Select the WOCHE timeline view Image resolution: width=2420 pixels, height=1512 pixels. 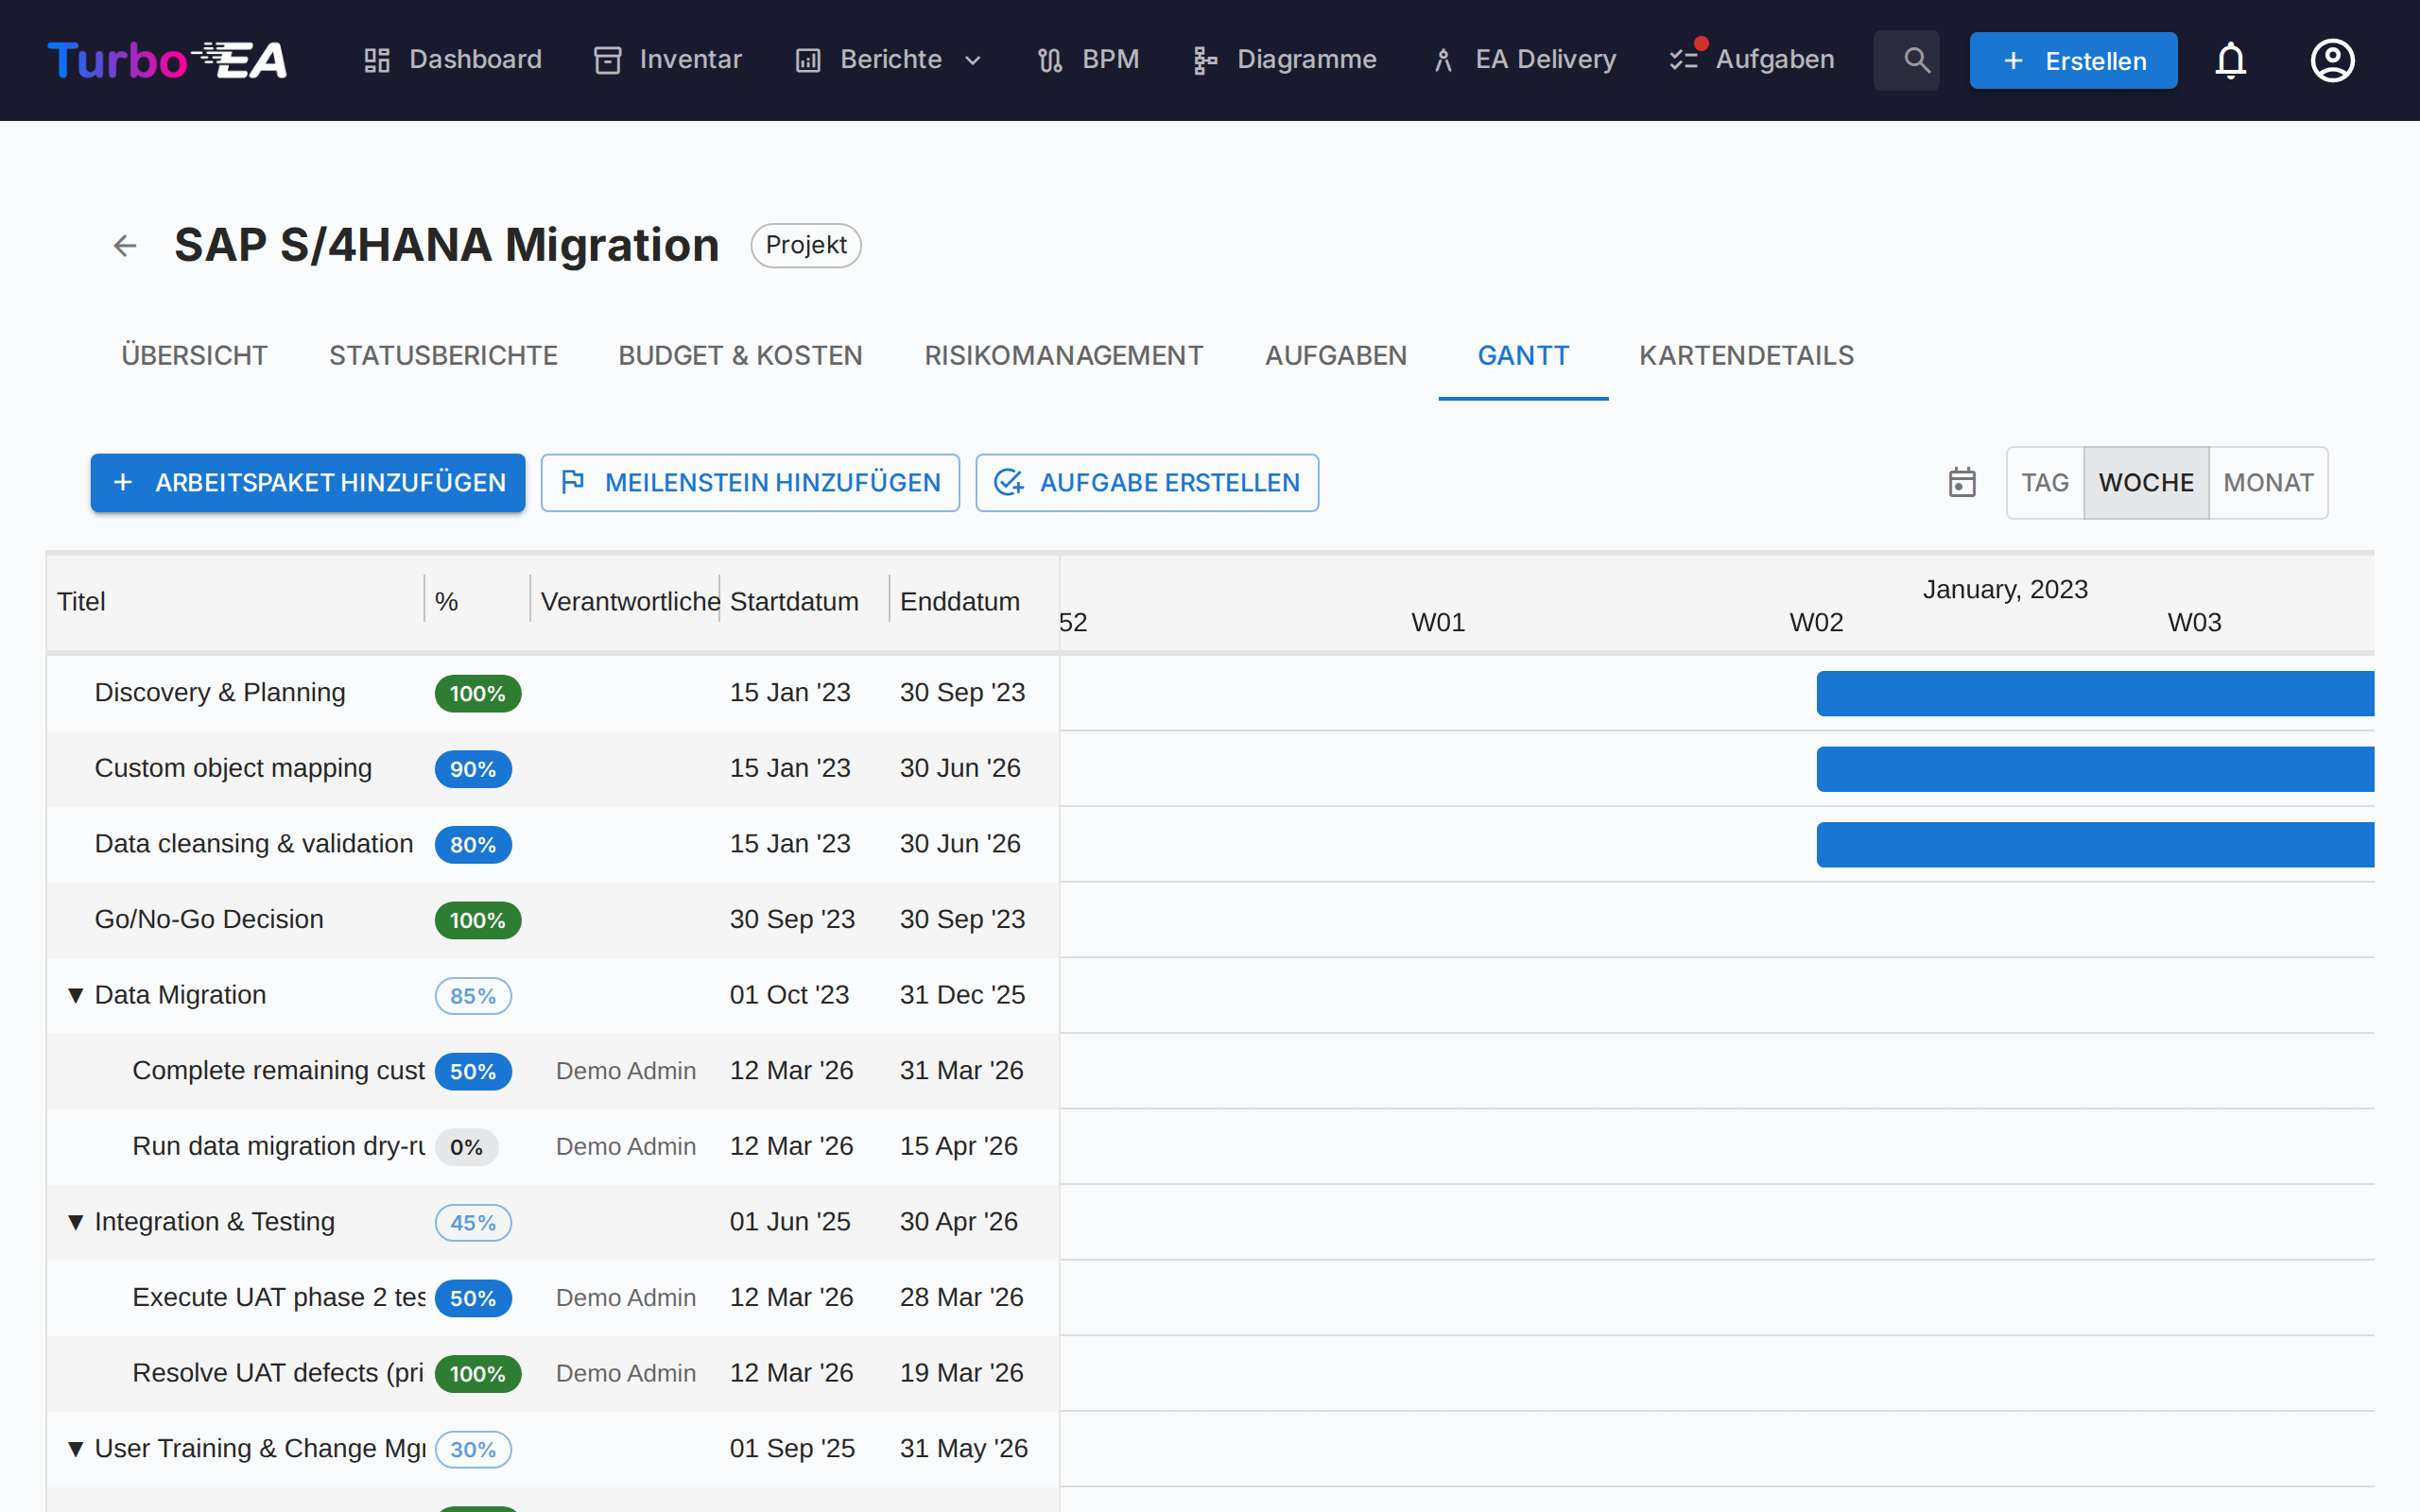[x=2145, y=483]
